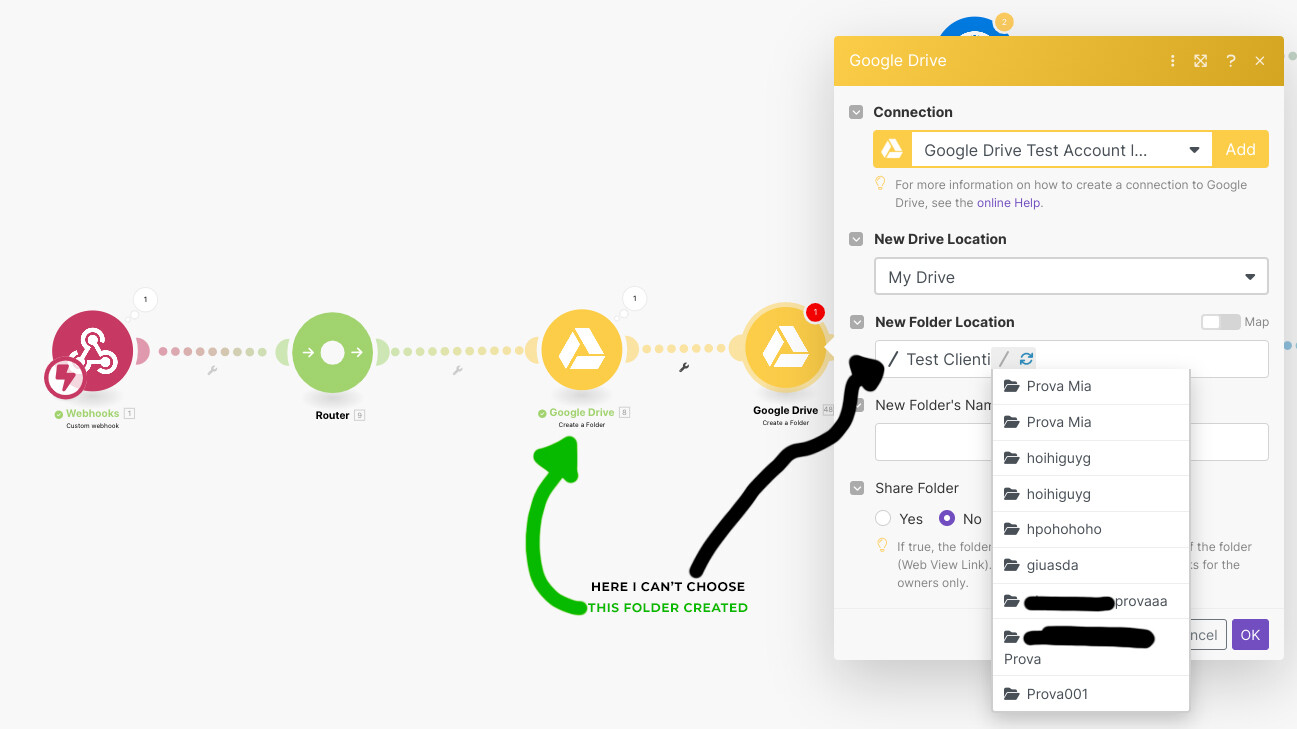1297x729 pixels.
Task: Click the Google Drive logo in Connection field
Action: click(x=892, y=149)
